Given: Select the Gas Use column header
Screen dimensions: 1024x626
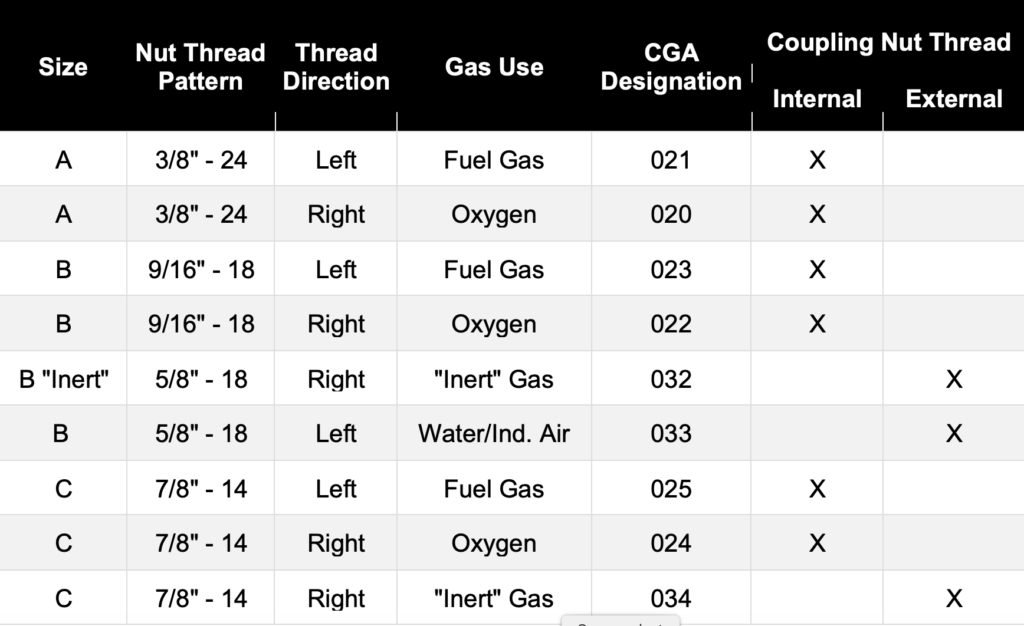Looking at the screenshot, I should [494, 67].
